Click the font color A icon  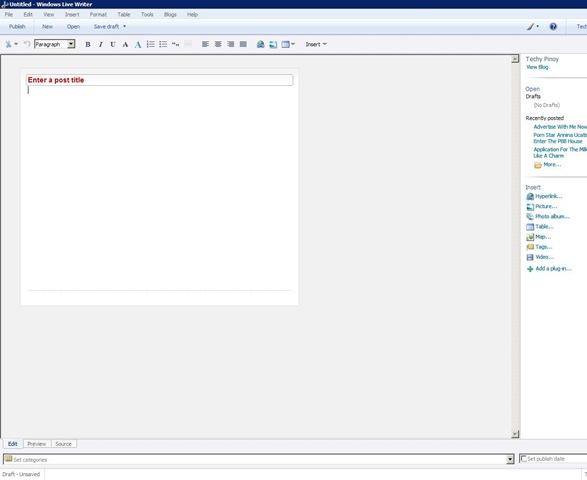pos(138,44)
